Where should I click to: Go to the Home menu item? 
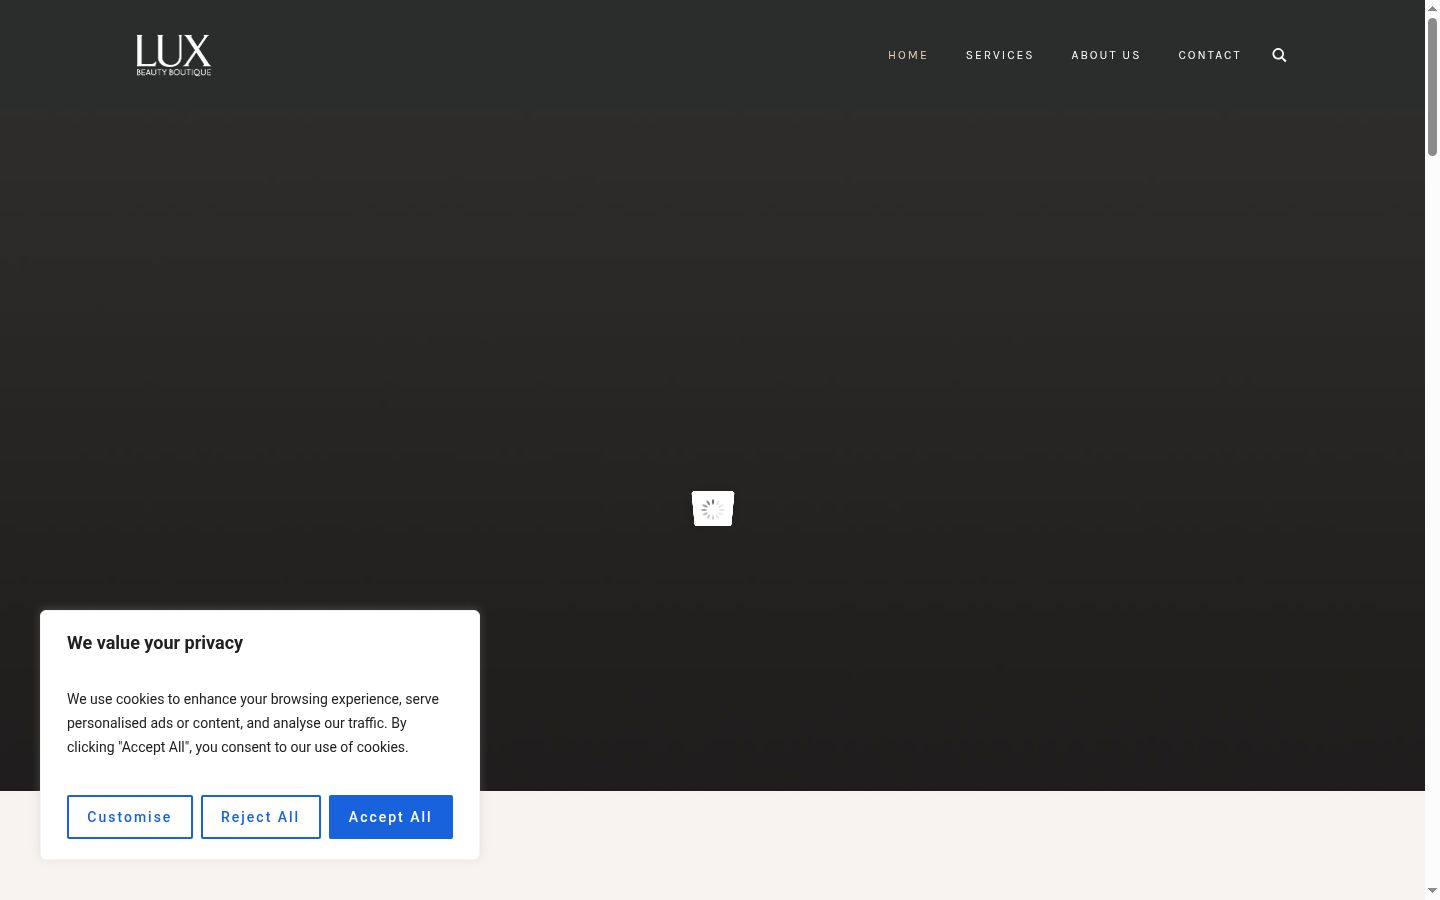[908, 55]
